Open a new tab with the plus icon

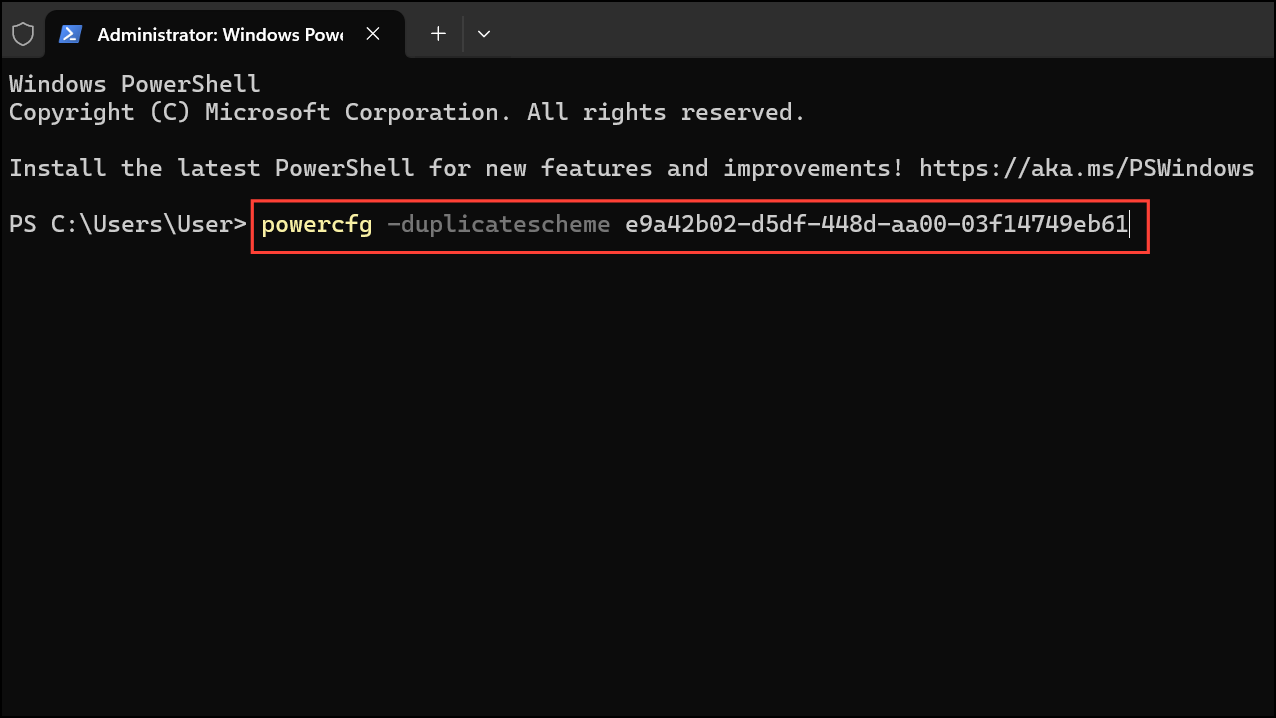[x=437, y=33]
